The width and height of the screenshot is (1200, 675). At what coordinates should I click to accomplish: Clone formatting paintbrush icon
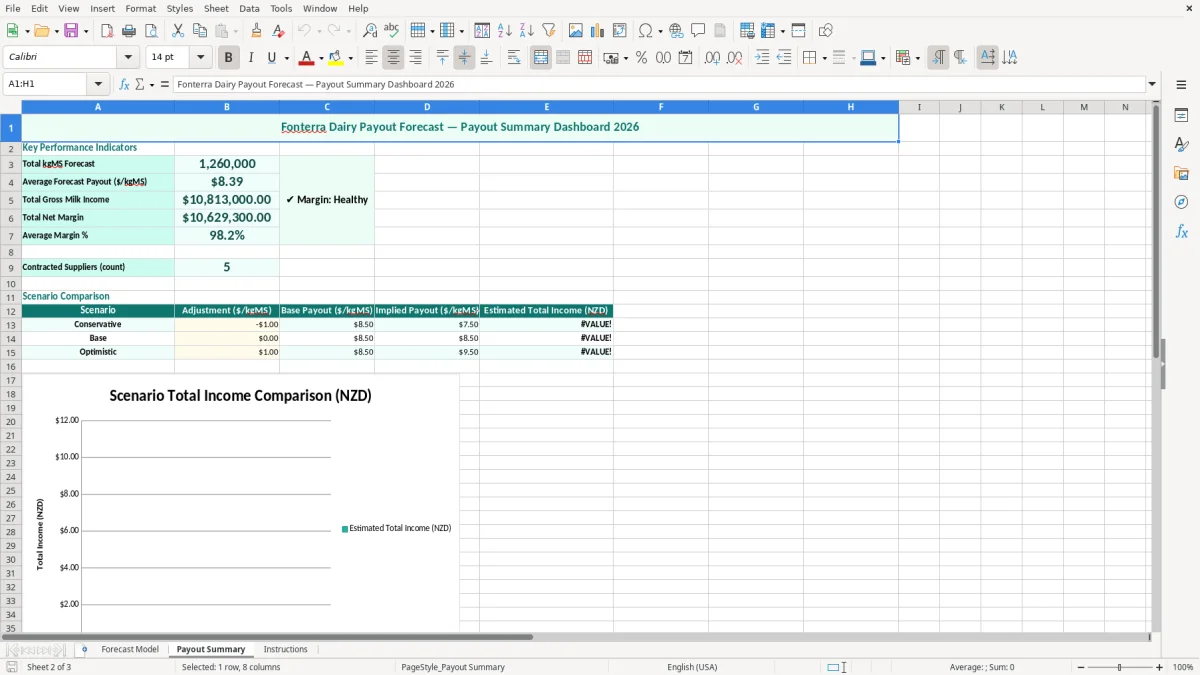256,31
